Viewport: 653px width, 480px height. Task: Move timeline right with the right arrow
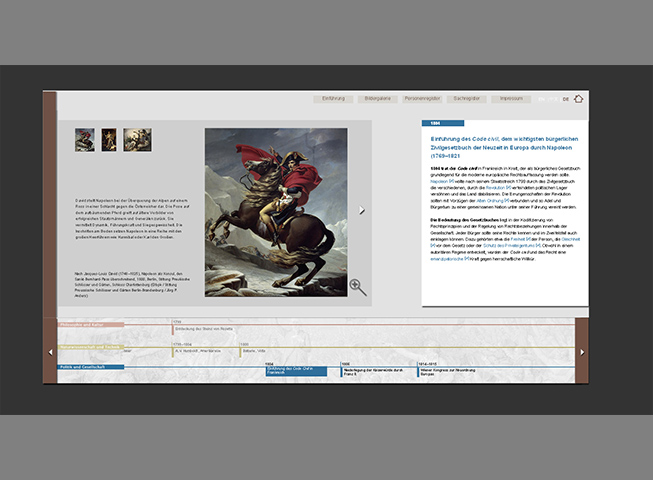click(582, 352)
